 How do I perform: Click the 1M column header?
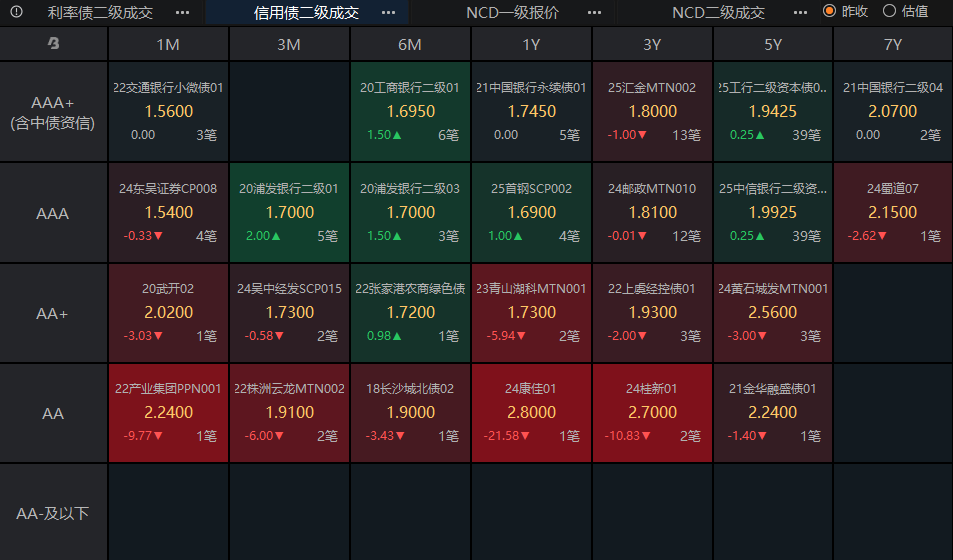[x=168, y=44]
